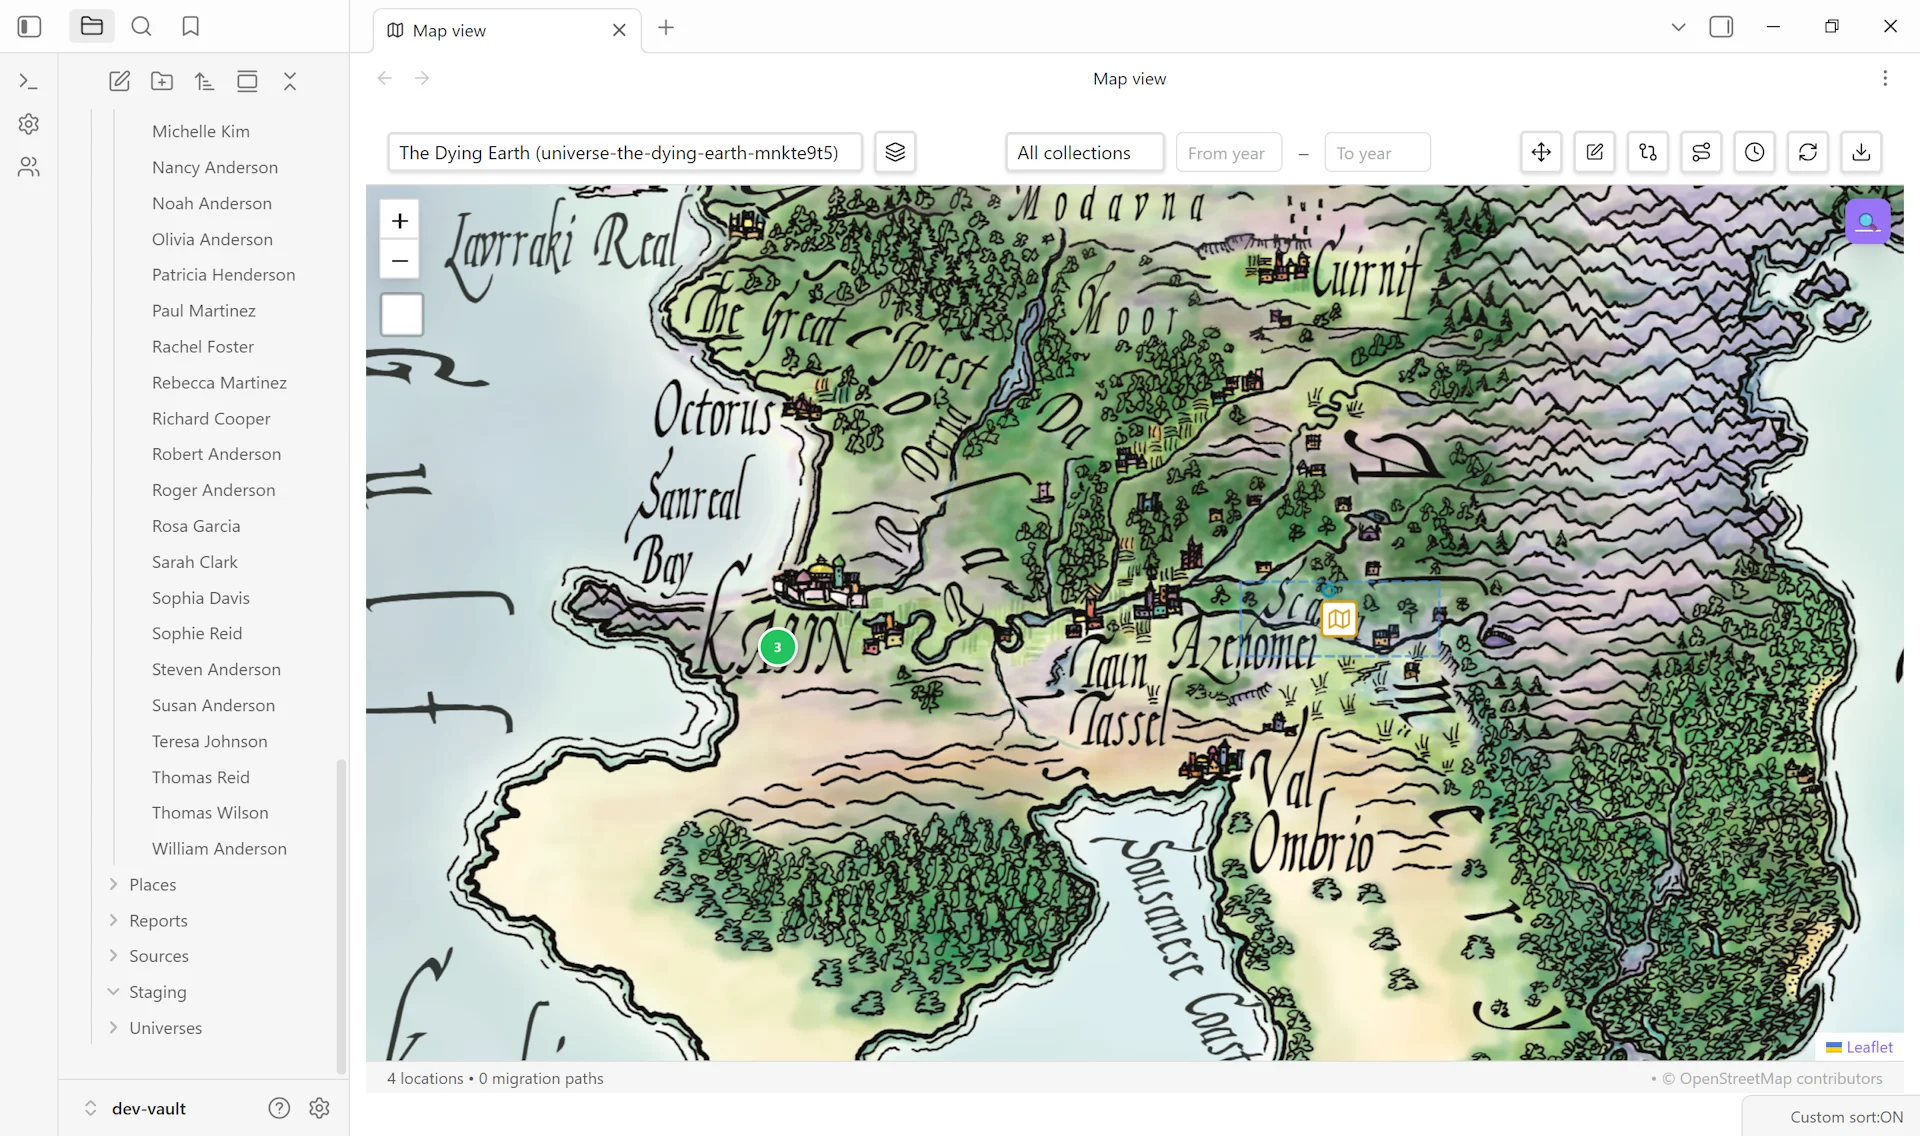Open Rachel Foster note
The height and width of the screenshot is (1136, 1920).
point(203,346)
